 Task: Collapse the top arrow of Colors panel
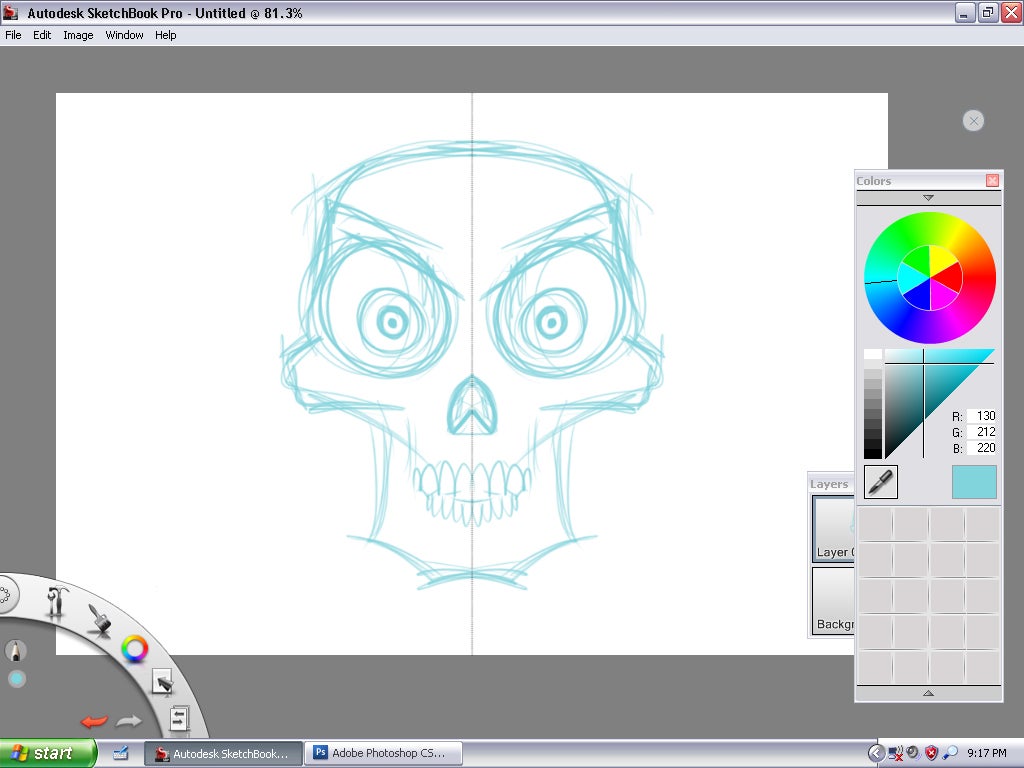[x=928, y=198]
